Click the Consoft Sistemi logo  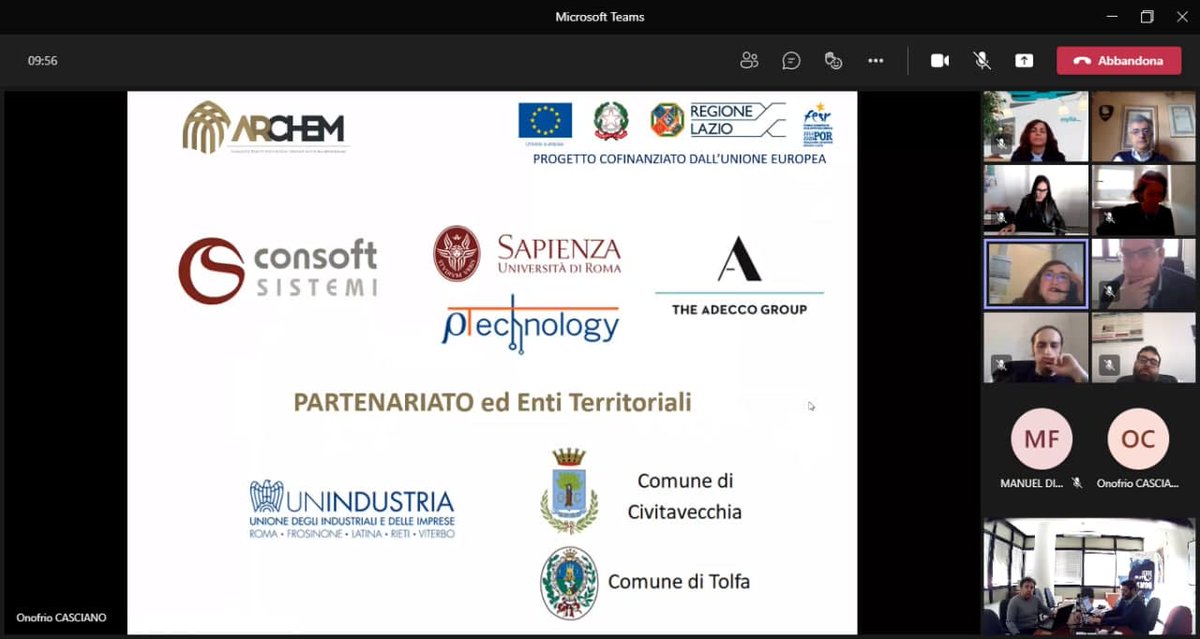pyautogui.click(x=278, y=270)
